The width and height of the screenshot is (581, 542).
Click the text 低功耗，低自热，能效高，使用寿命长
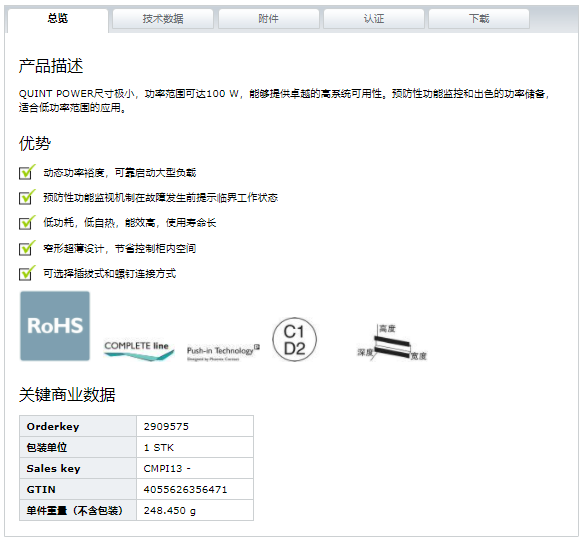130,223
